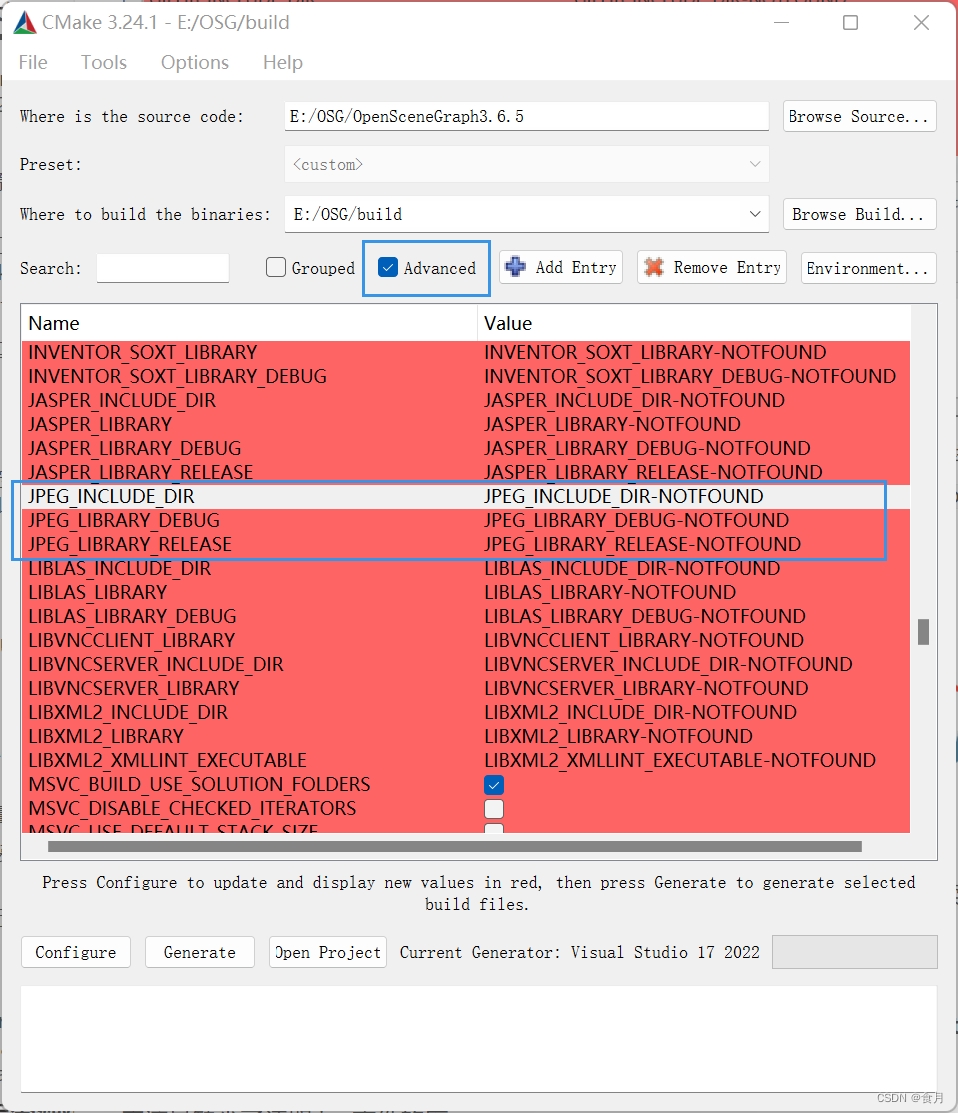Click the output log text area
This screenshot has width=958, height=1113.
(478, 1038)
